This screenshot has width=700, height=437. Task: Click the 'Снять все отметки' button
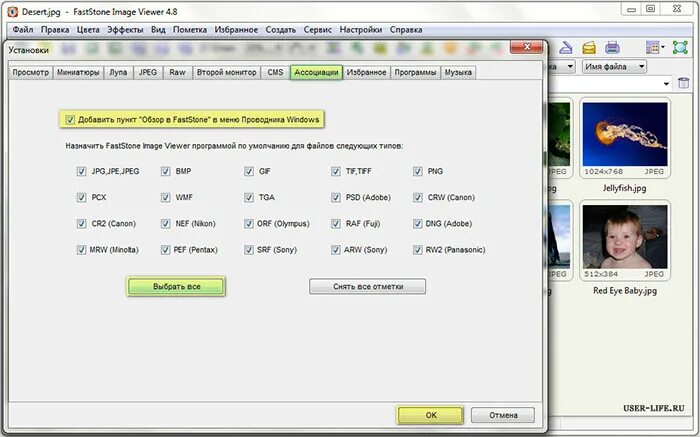click(x=367, y=287)
